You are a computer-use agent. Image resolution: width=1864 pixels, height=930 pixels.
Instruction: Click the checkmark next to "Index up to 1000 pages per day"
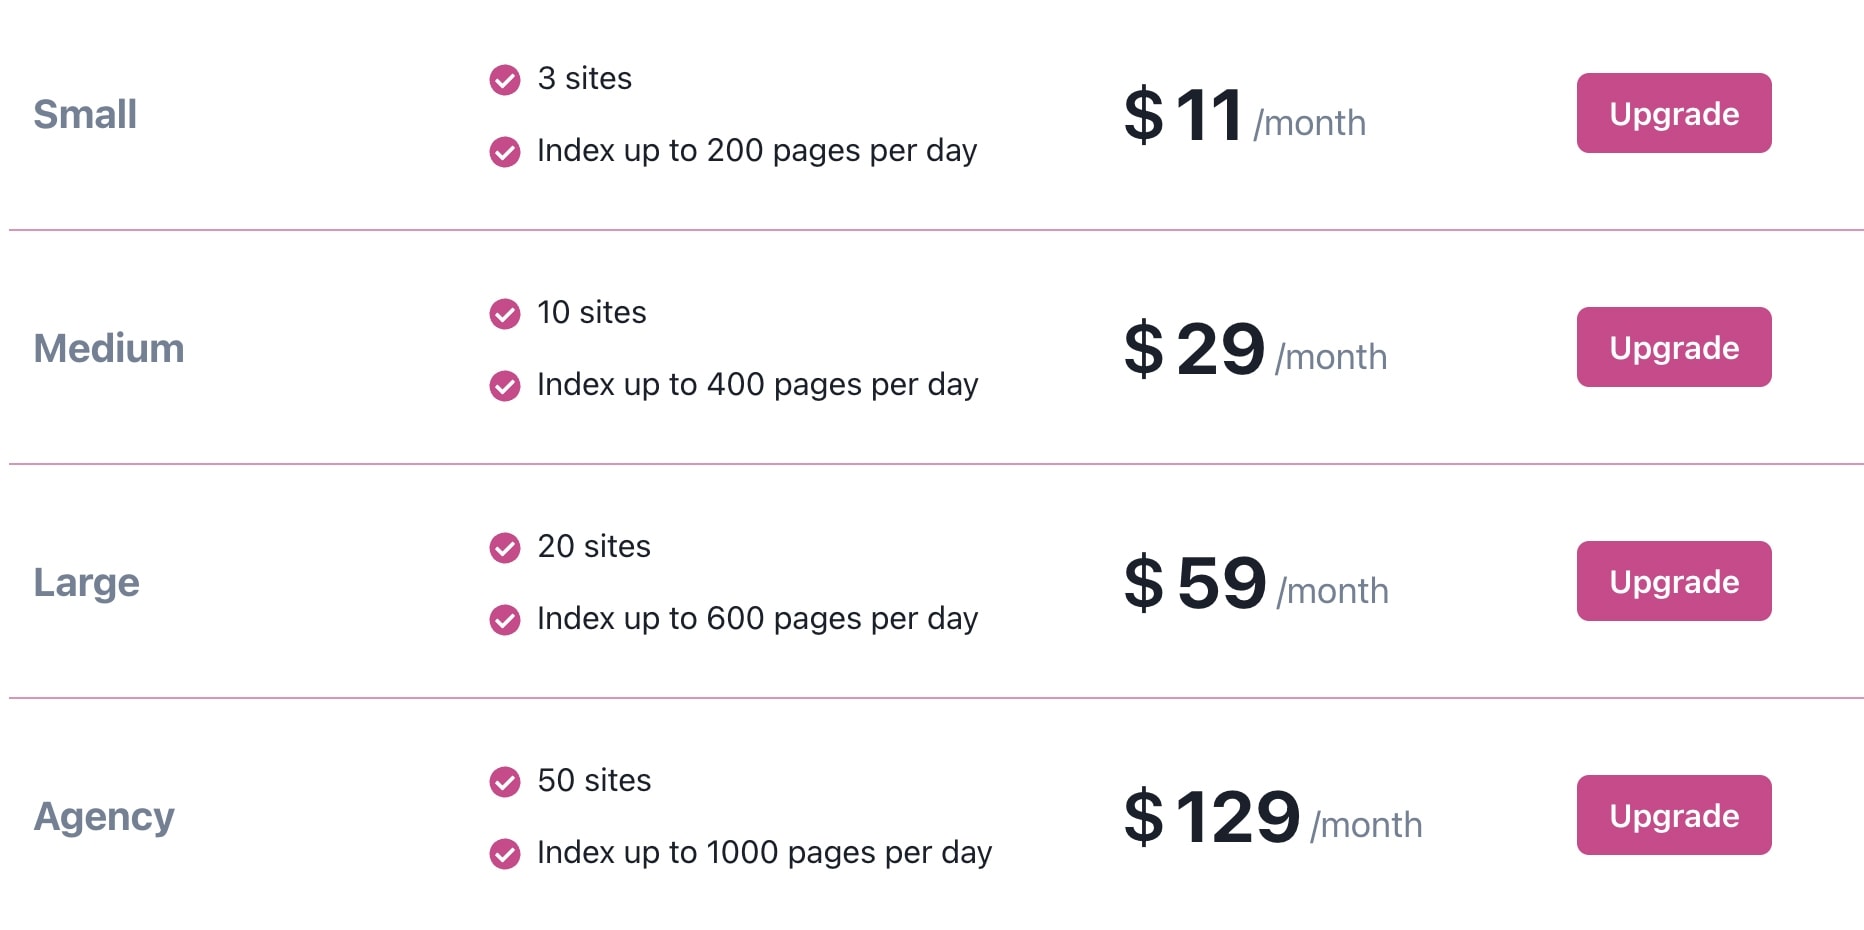click(504, 853)
